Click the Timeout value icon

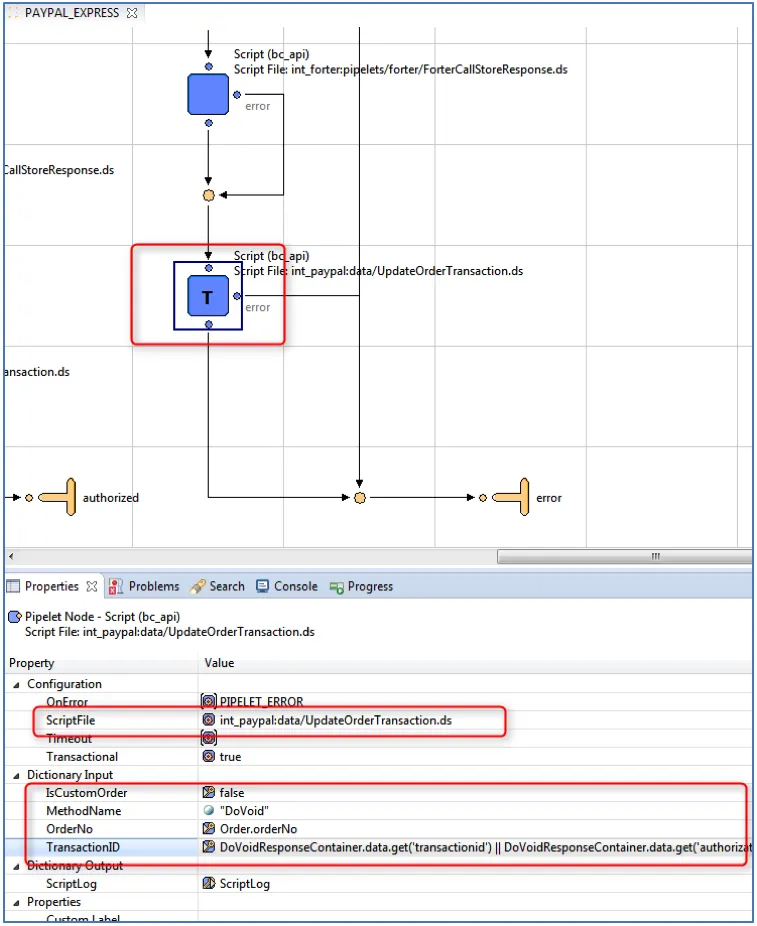[x=208, y=738]
